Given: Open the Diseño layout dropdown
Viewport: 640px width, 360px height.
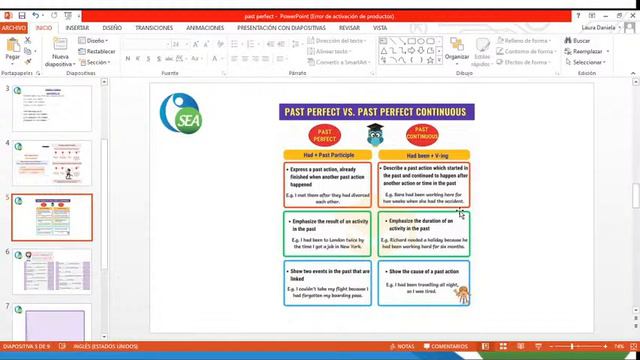Looking at the screenshot, I should (93, 40).
